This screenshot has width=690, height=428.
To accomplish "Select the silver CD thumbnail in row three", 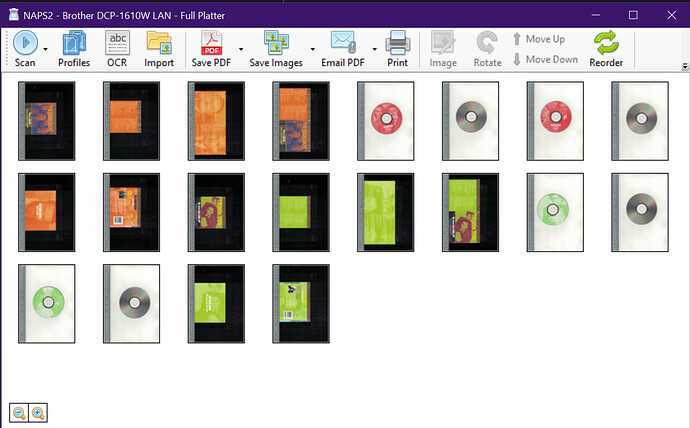I will click(132, 304).
